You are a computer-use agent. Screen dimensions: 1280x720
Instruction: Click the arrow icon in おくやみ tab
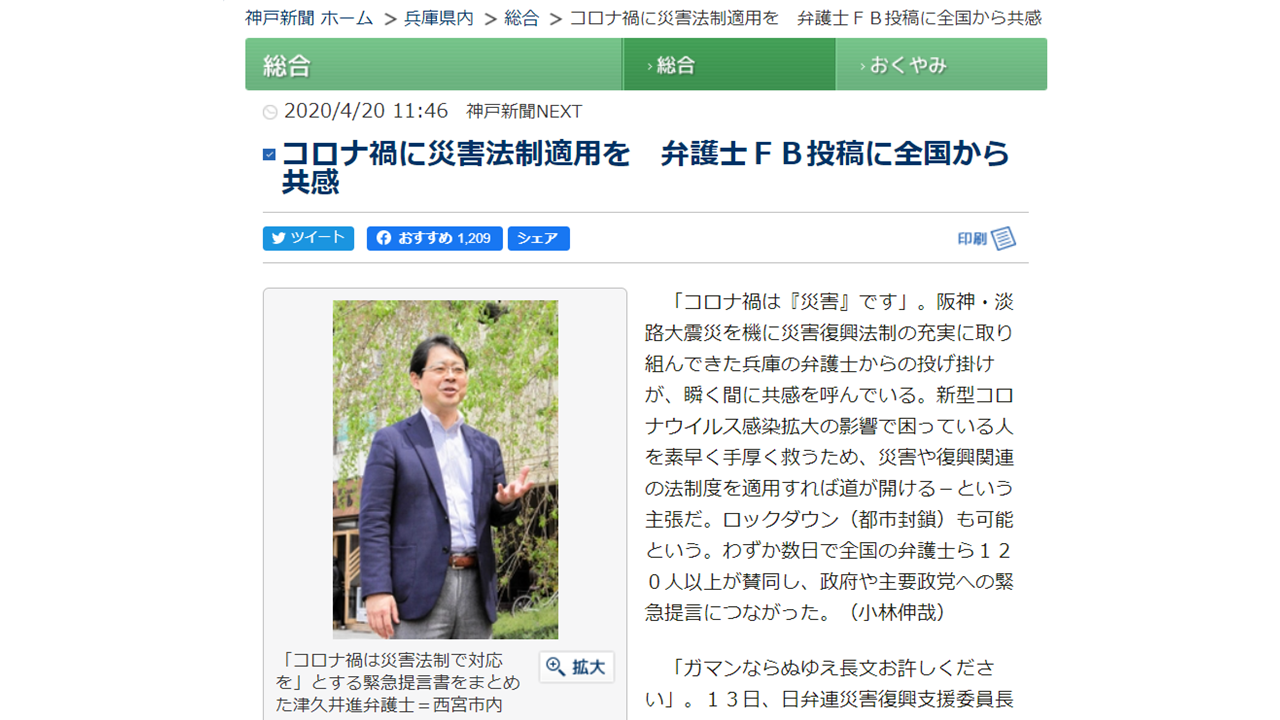tap(862, 66)
